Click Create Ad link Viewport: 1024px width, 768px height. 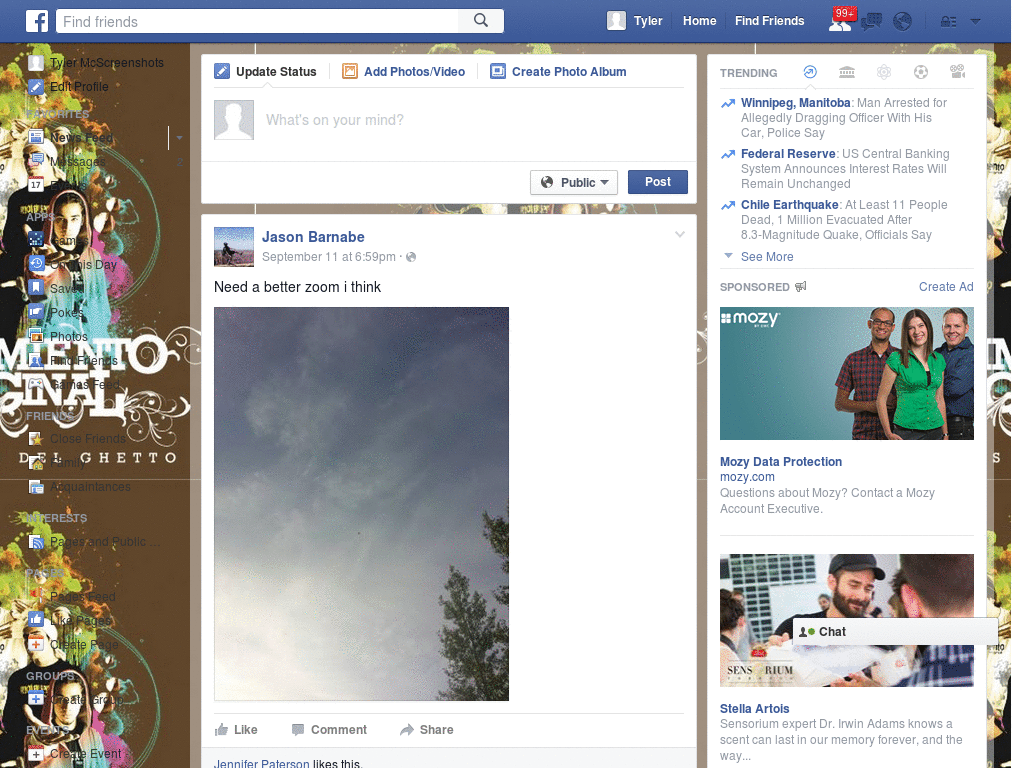[x=946, y=287]
